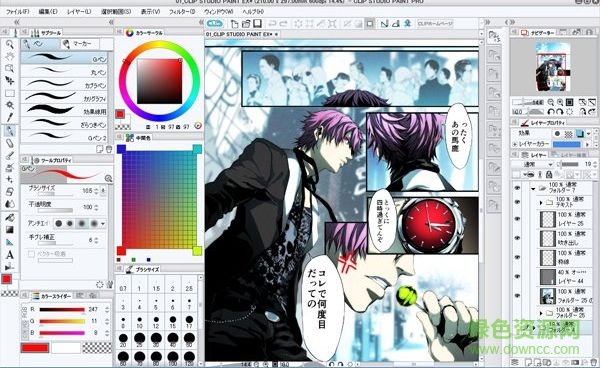The image size is (603, 368).
Task: Collapse the フォルダー 7 folder triangle
Action: click(533, 189)
